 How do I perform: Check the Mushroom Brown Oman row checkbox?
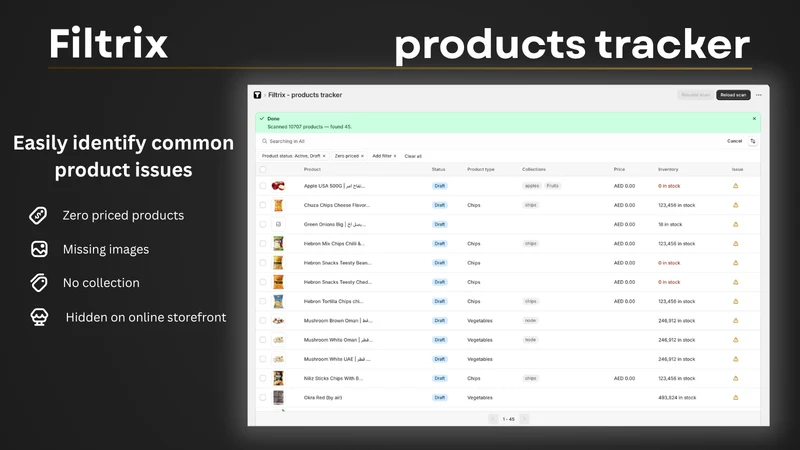(263, 320)
